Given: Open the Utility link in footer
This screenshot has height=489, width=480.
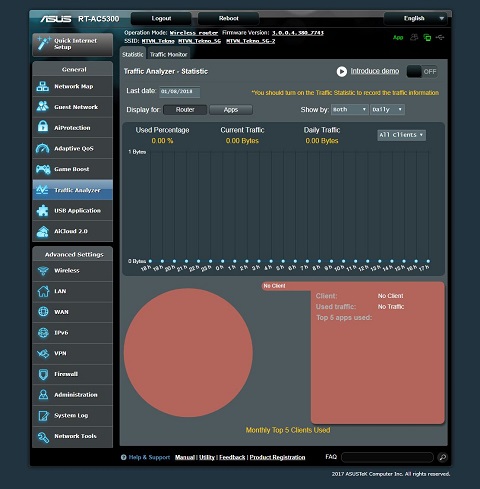Looking at the screenshot, I should click(x=207, y=457).
